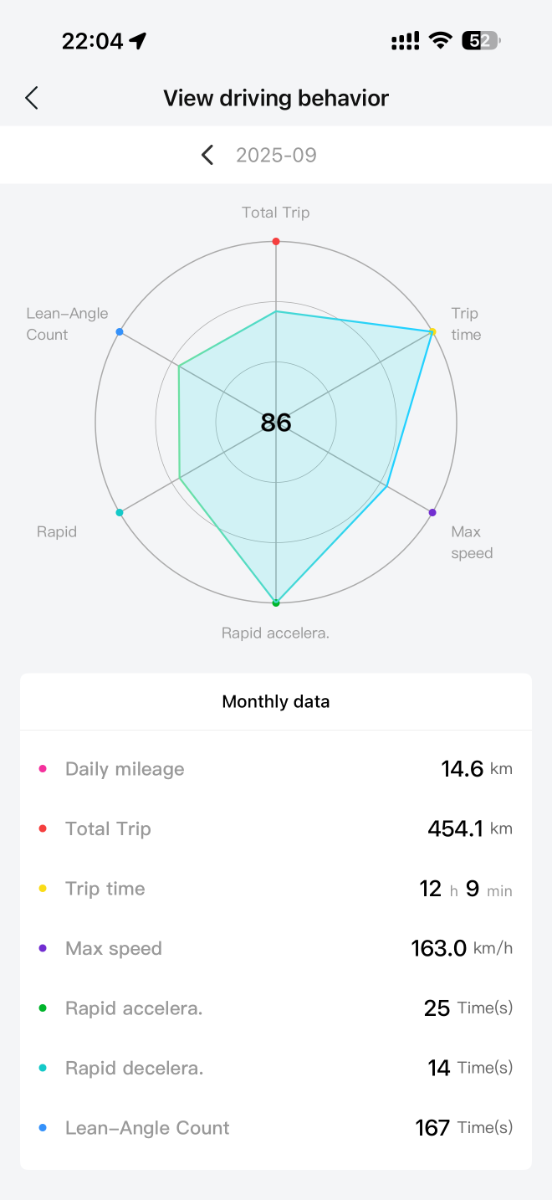This screenshot has height=1200, width=552.
Task: Tap the Monthly data header
Action: coord(276,702)
